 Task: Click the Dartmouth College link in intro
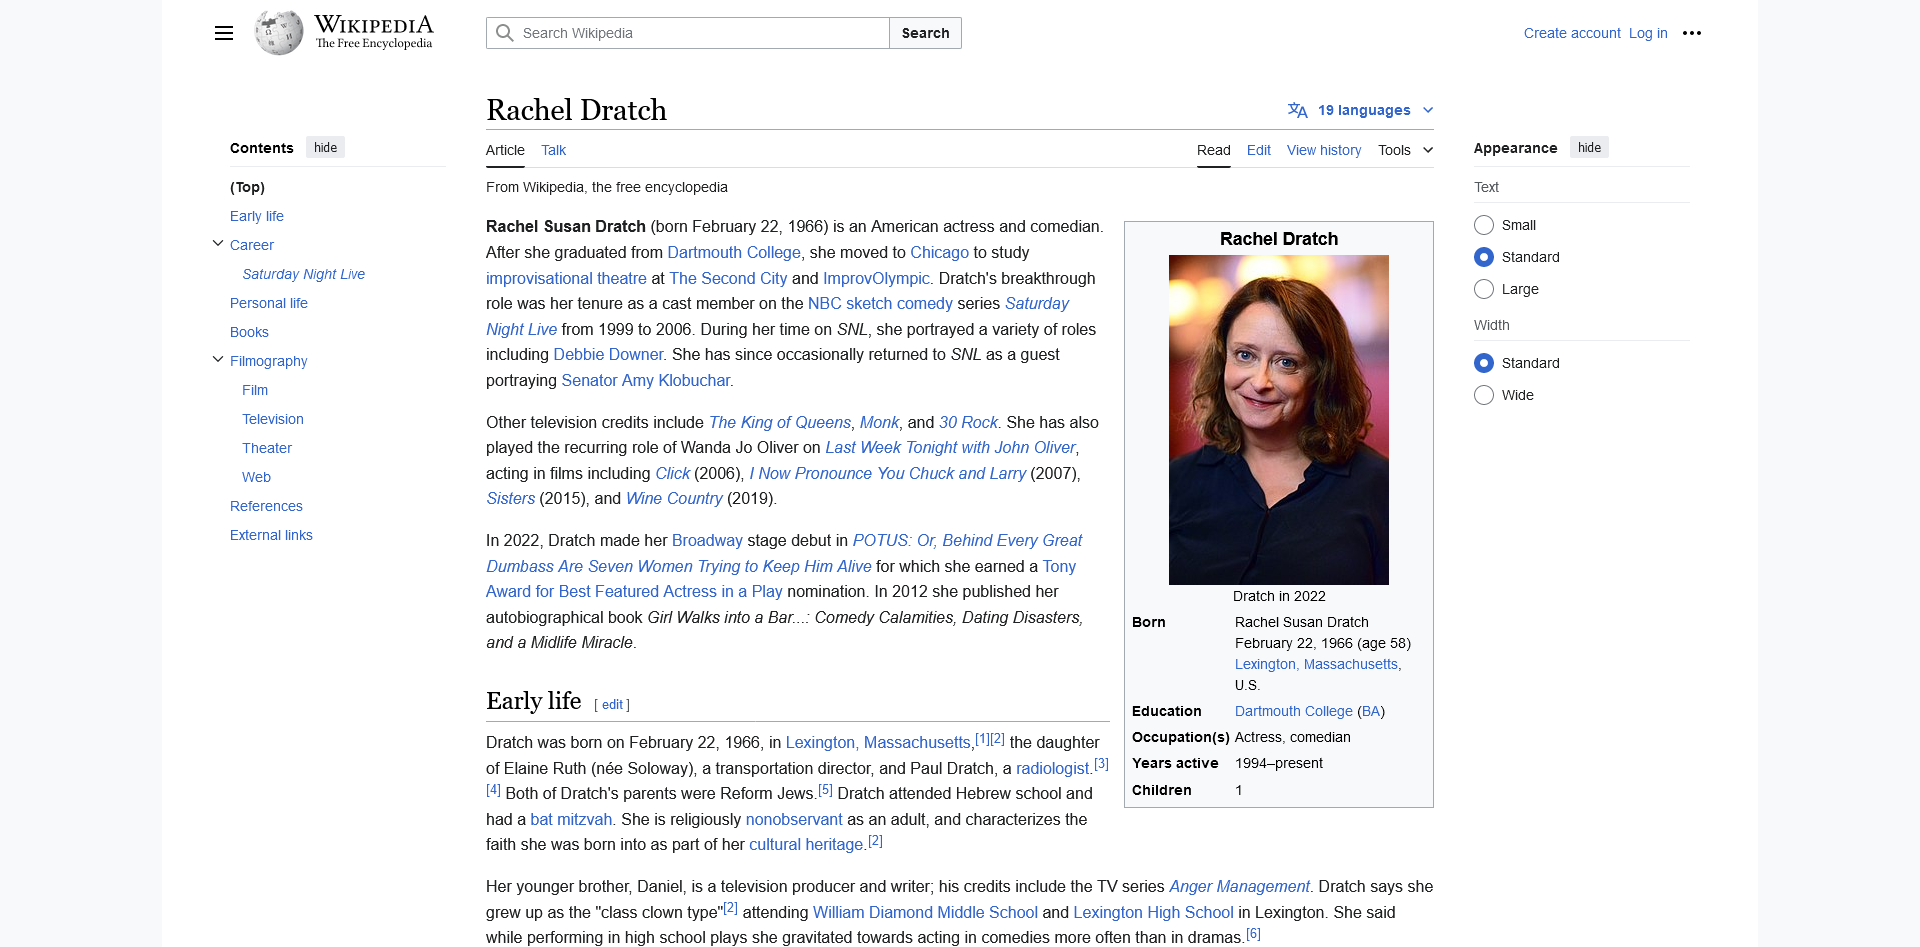(733, 253)
